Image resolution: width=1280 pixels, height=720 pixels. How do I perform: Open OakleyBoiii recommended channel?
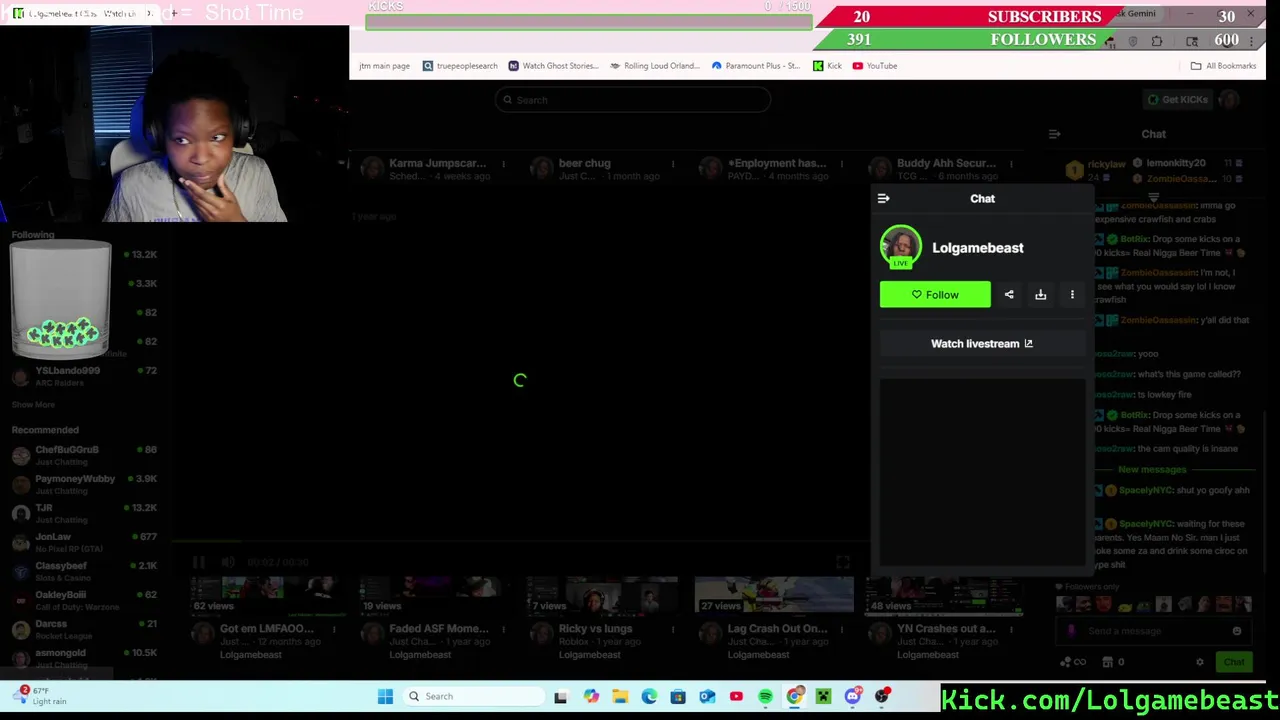[x=84, y=600]
